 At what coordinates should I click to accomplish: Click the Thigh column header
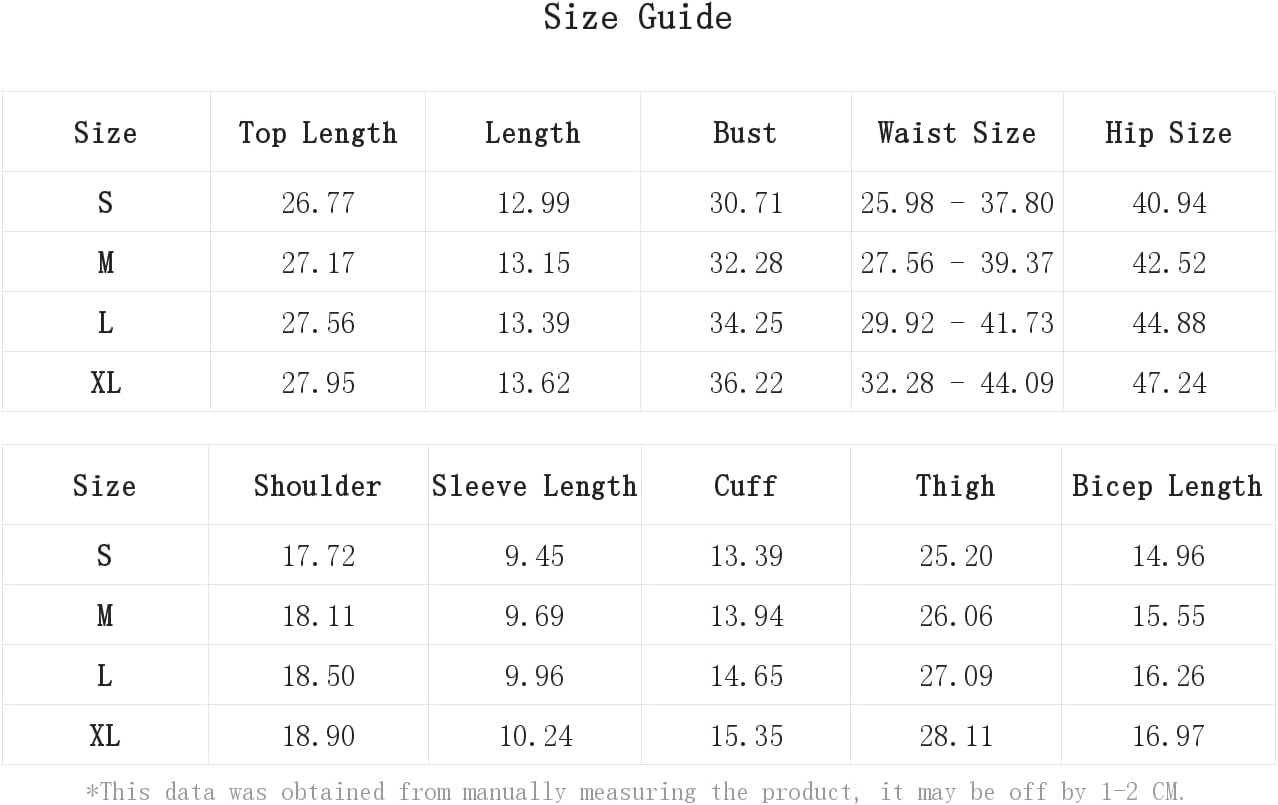point(955,486)
